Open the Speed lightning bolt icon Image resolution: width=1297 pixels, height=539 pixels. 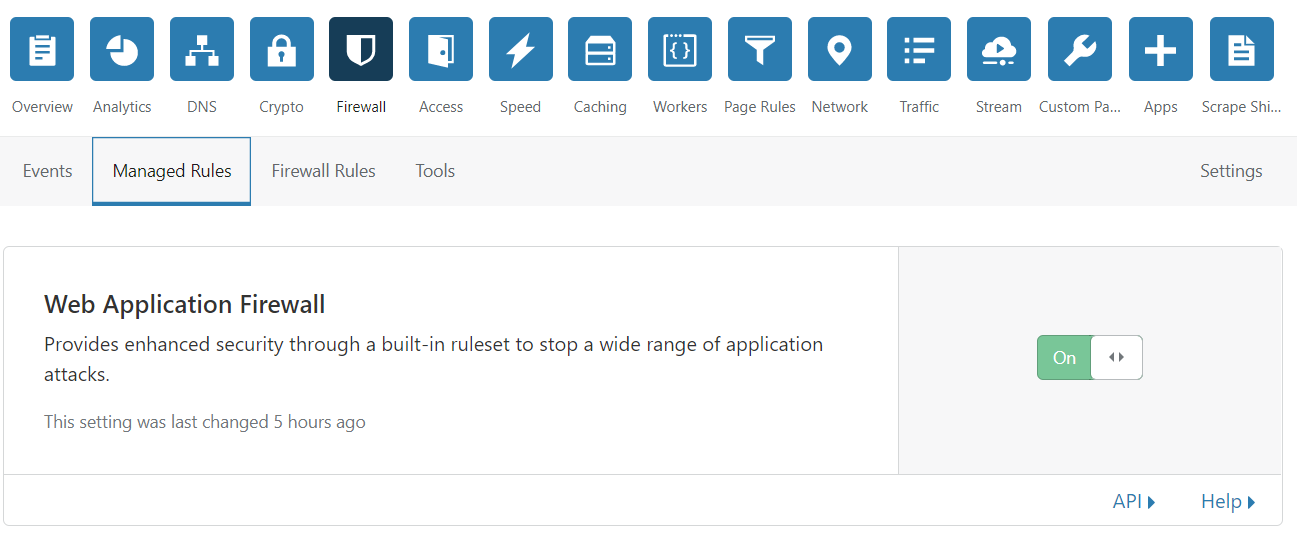click(x=521, y=50)
